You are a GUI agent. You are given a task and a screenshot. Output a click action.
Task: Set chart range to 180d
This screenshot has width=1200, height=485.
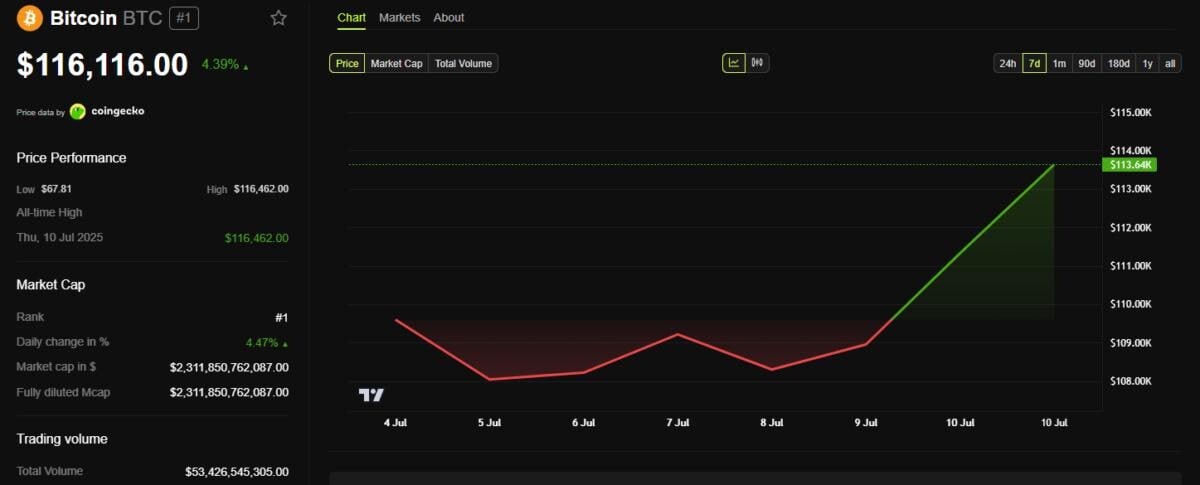click(x=1119, y=63)
